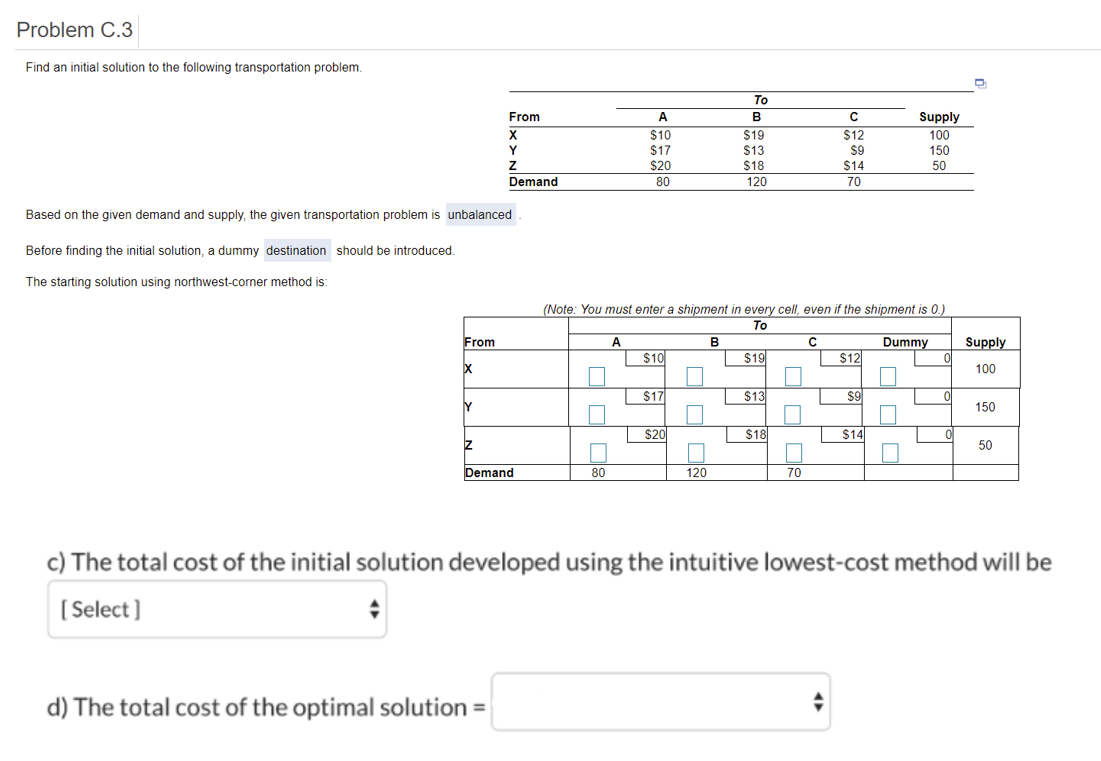This screenshot has width=1101, height=761.
Task: Open the answer dropdown for part d
Action: pyautogui.click(x=660, y=702)
